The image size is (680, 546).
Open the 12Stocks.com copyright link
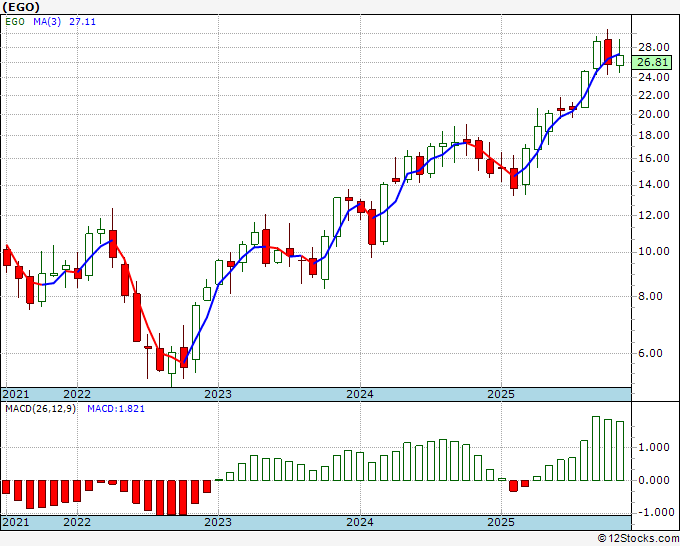click(x=638, y=539)
